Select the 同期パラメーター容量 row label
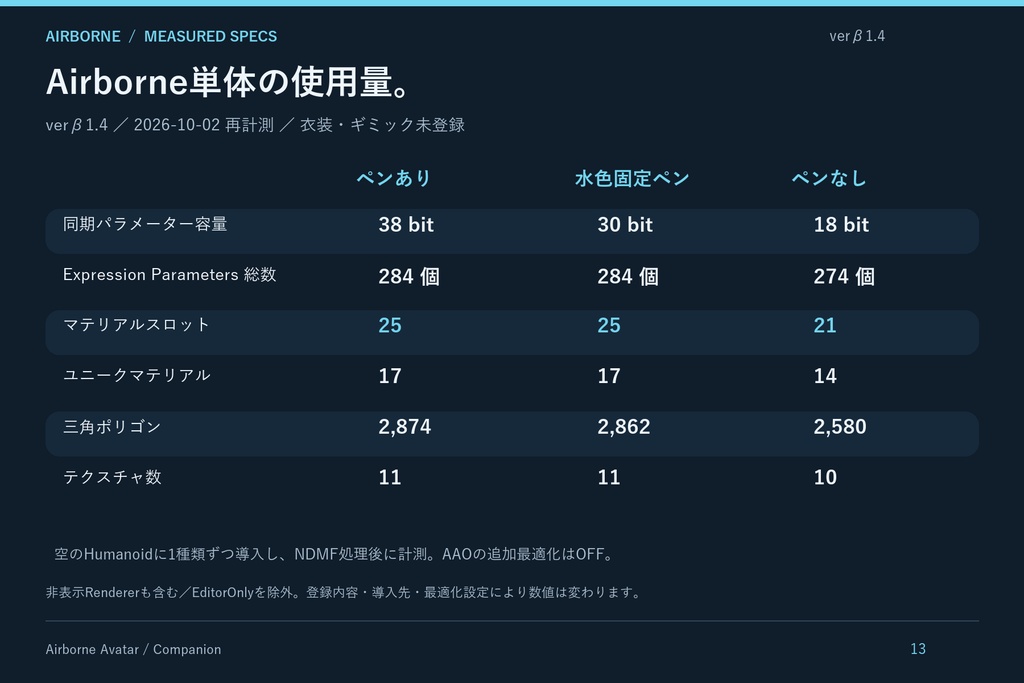Image resolution: width=1024 pixels, height=683 pixels. (x=145, y=224)
